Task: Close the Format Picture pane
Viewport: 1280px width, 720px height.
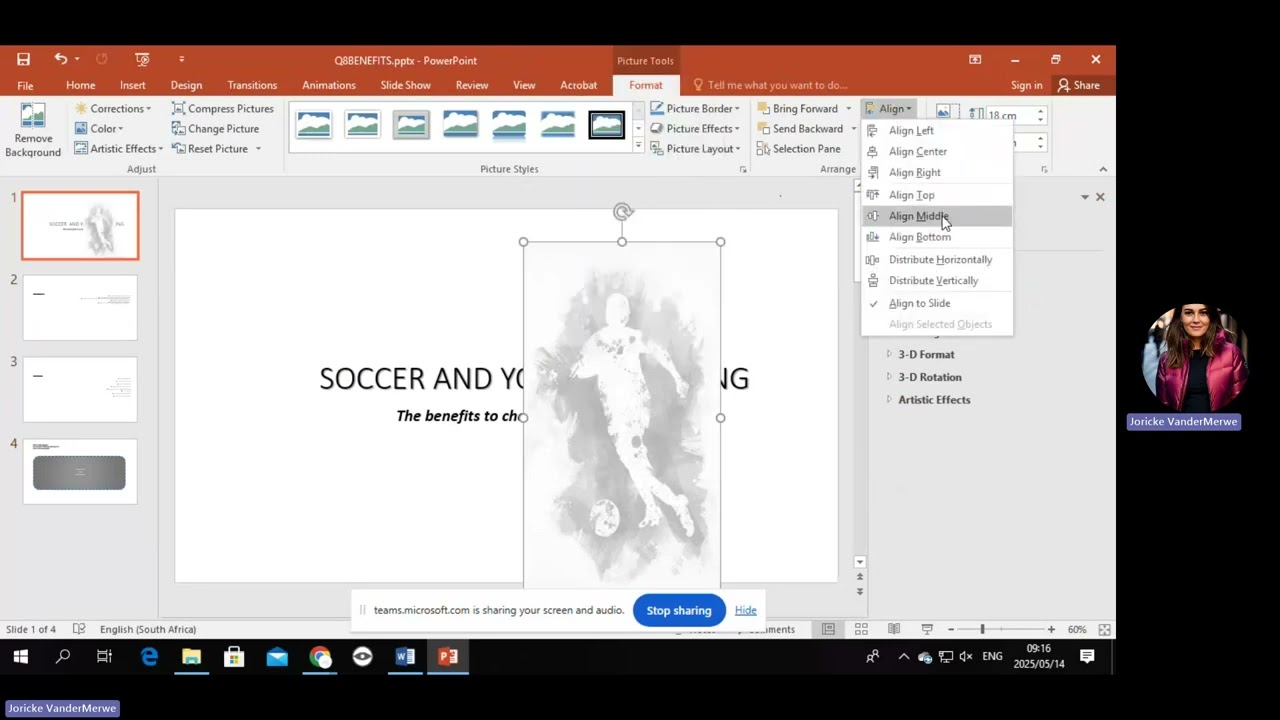Action: tap(1100, 197)
